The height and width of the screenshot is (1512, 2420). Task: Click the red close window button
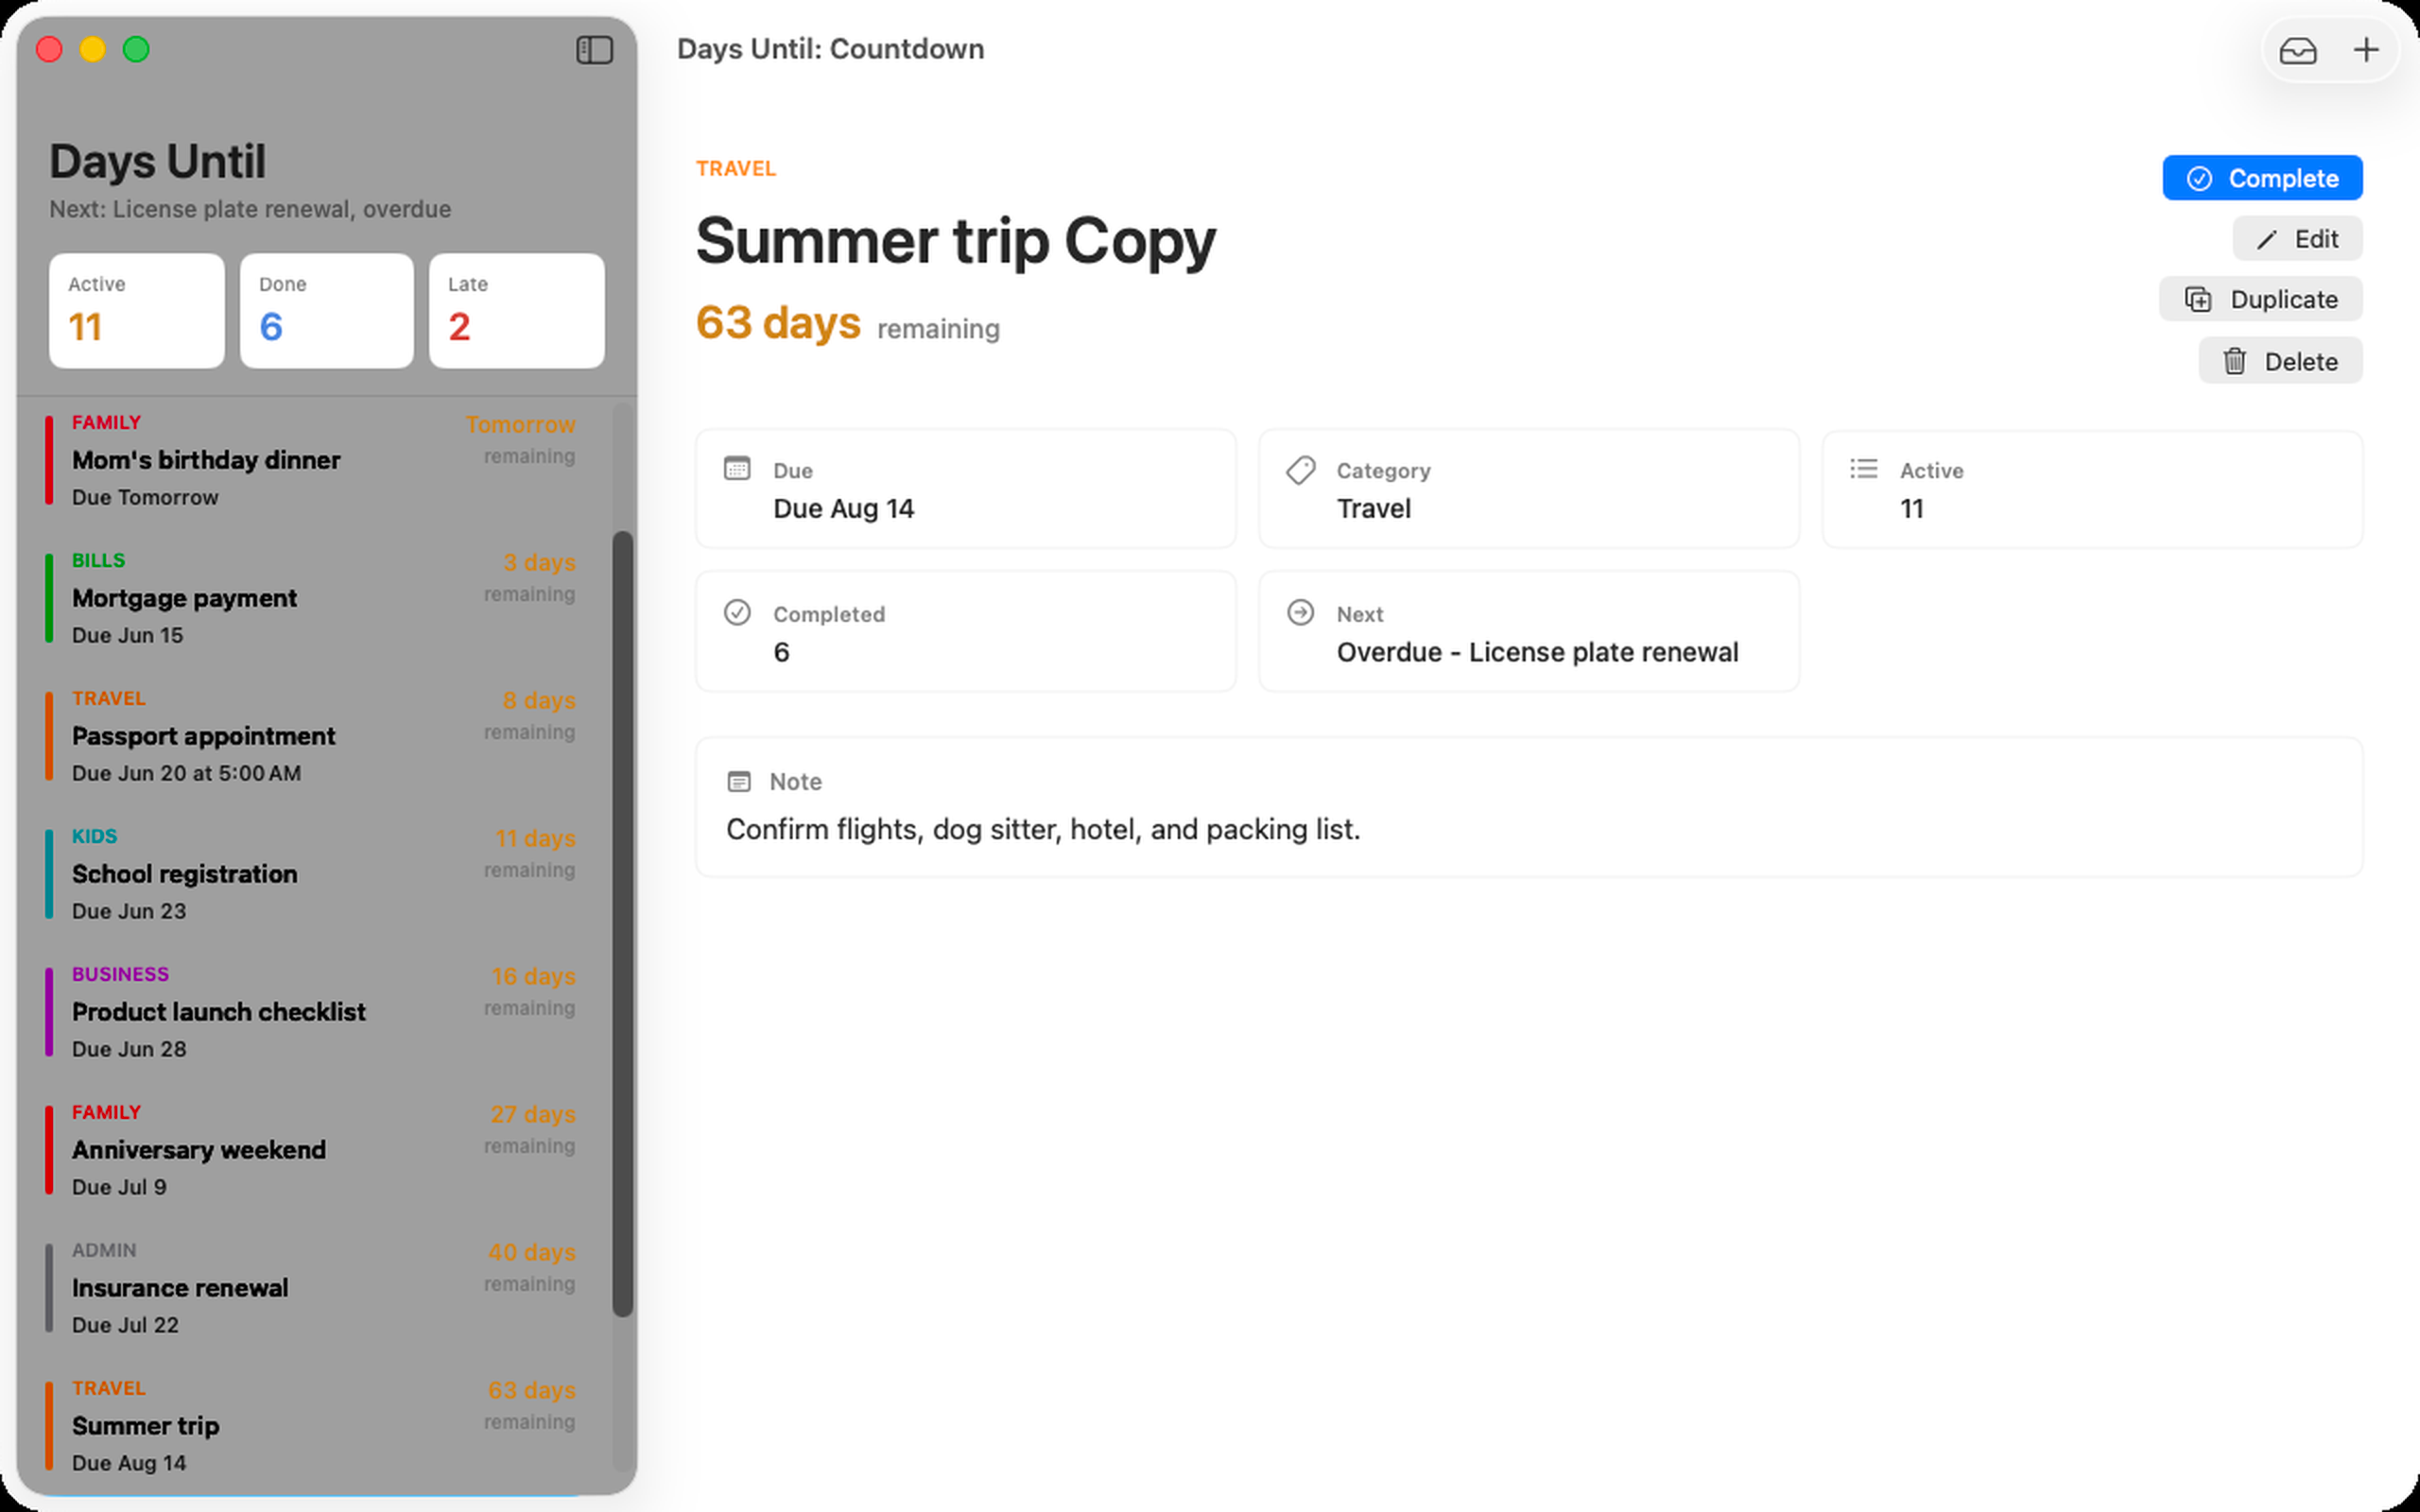(x=49, y=49)
